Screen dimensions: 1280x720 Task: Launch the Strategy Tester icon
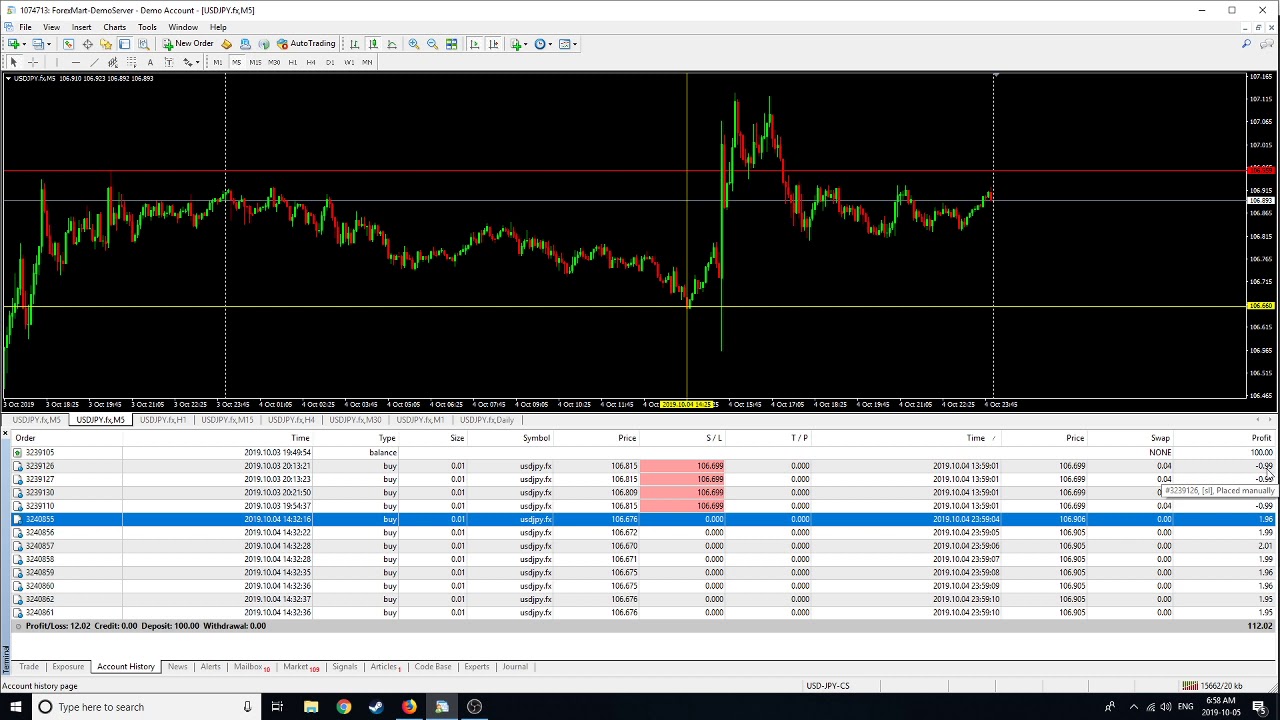144,44
